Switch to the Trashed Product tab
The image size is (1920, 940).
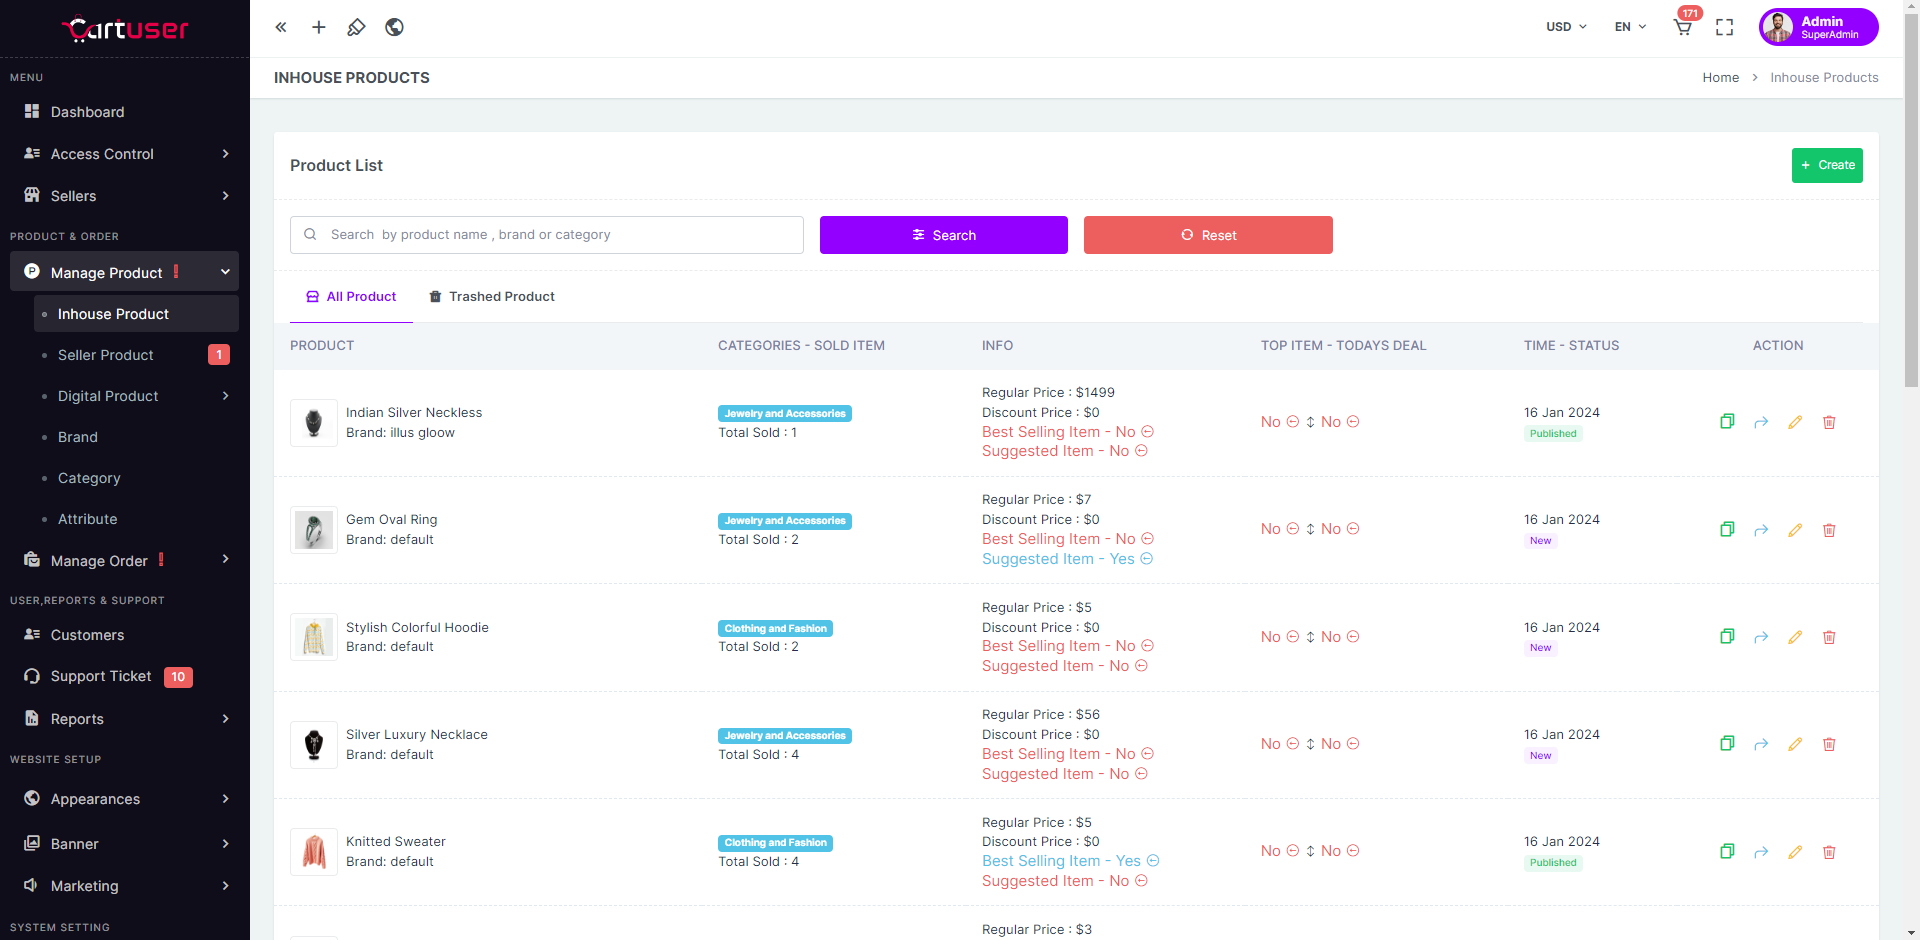pyautogui.click(x=492, y=297)
